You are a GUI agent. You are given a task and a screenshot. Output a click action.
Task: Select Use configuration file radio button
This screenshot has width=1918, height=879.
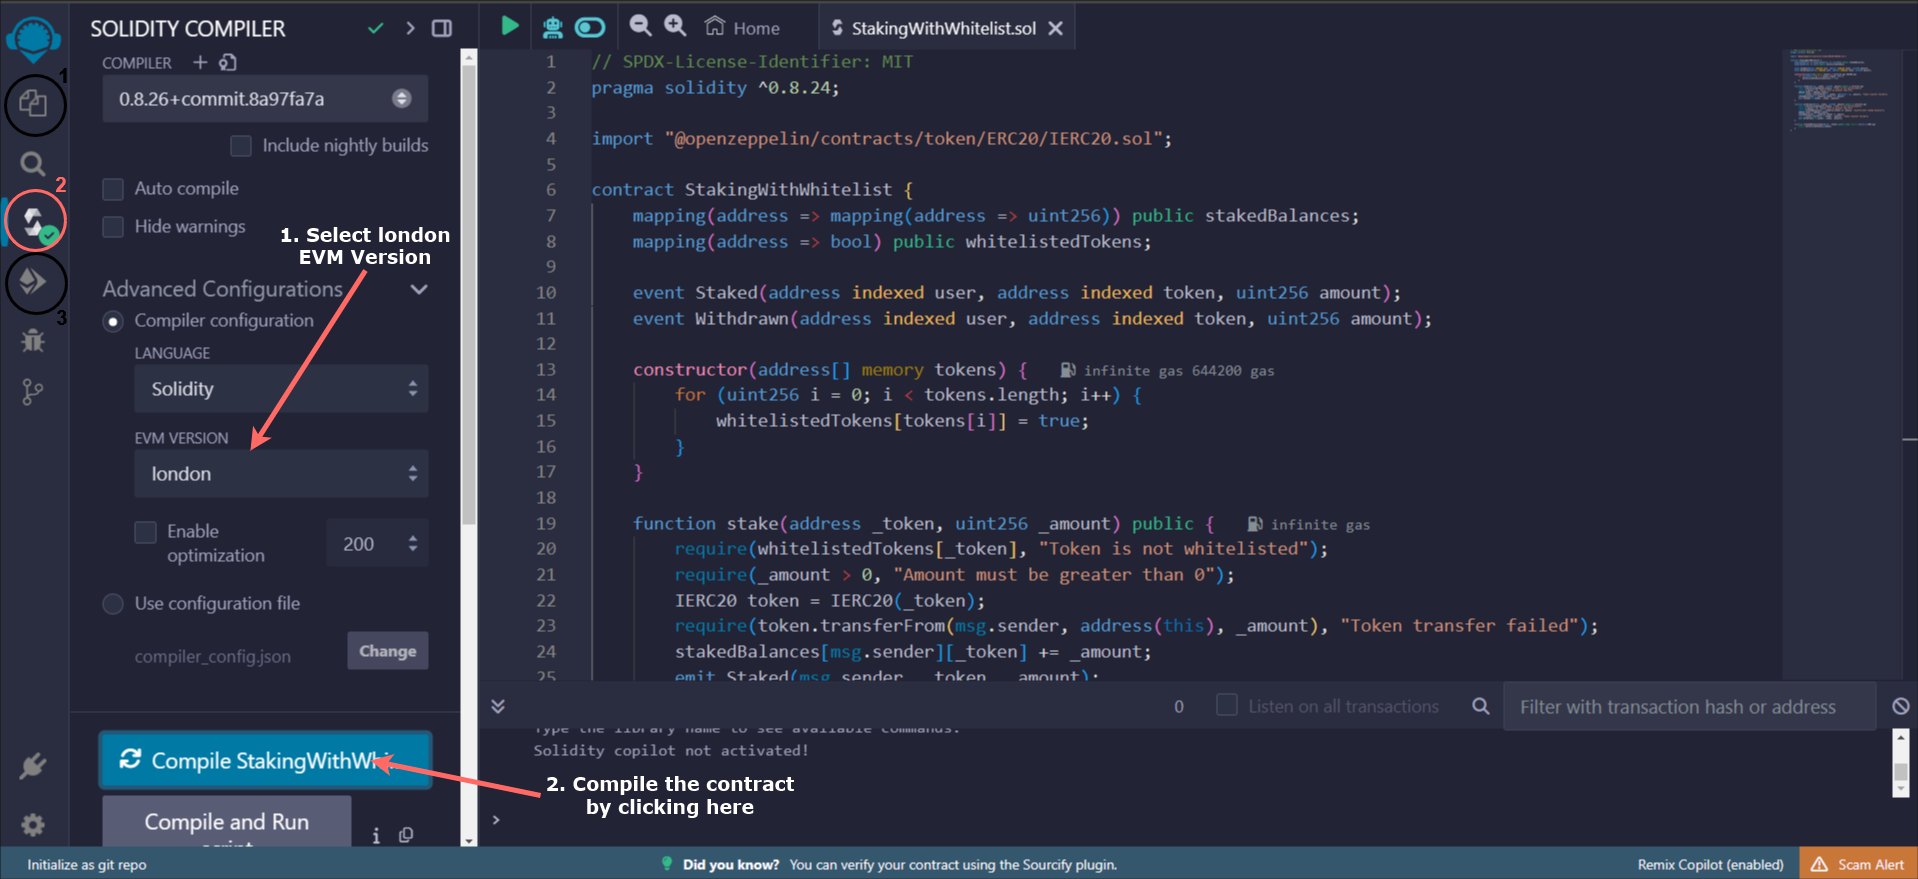coord(114,604)
